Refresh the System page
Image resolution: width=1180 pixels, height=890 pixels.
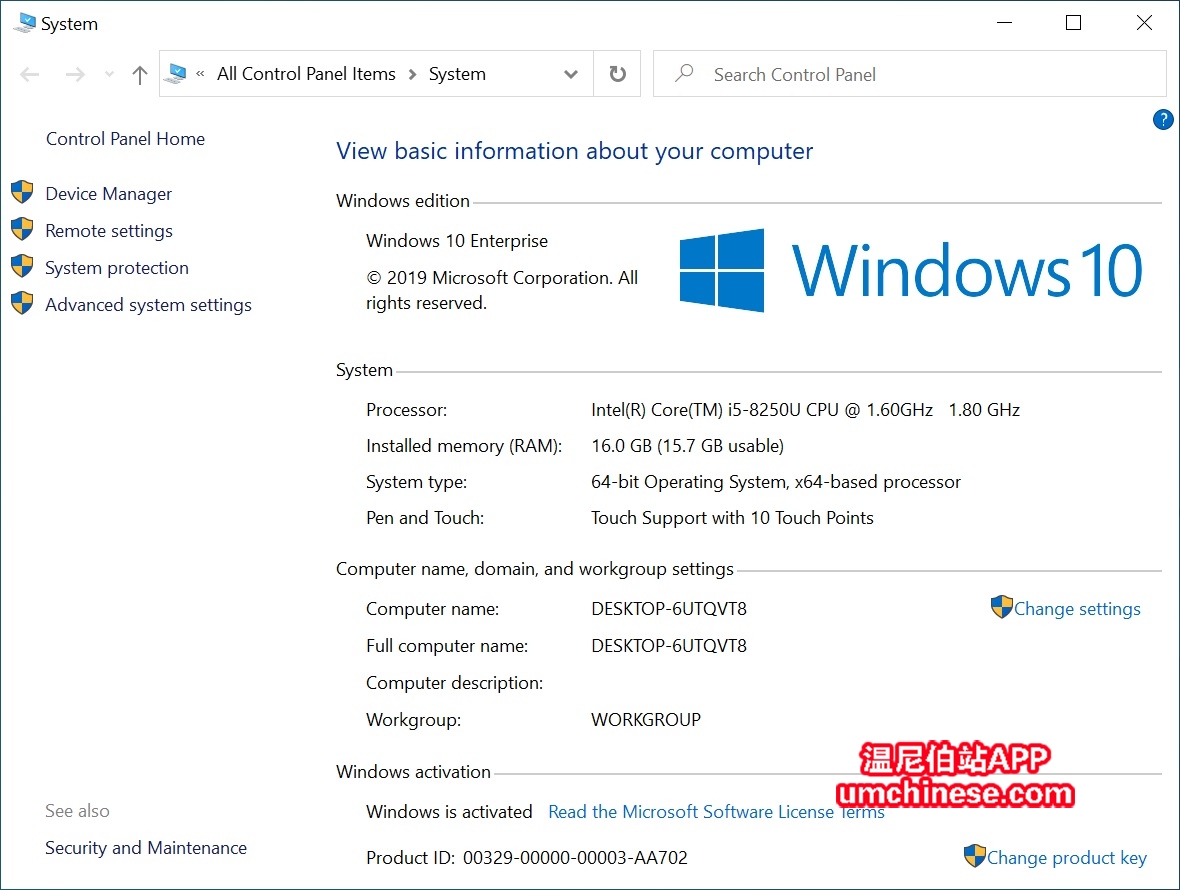coord(617,74)
